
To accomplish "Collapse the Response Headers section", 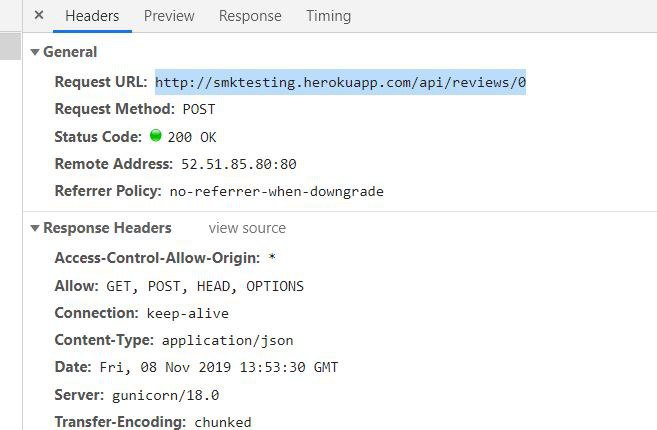I will [x=35, y=228].
